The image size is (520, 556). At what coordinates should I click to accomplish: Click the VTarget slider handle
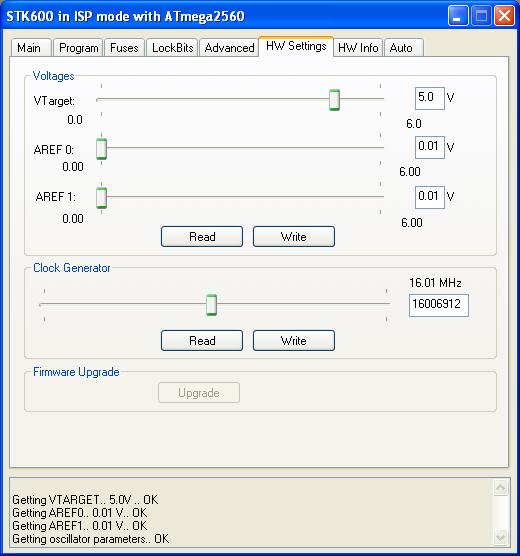click(x=334, y=100)
